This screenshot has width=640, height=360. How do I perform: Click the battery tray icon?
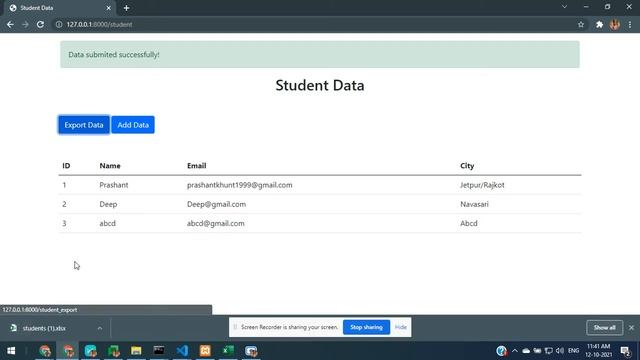coord(537,351)
